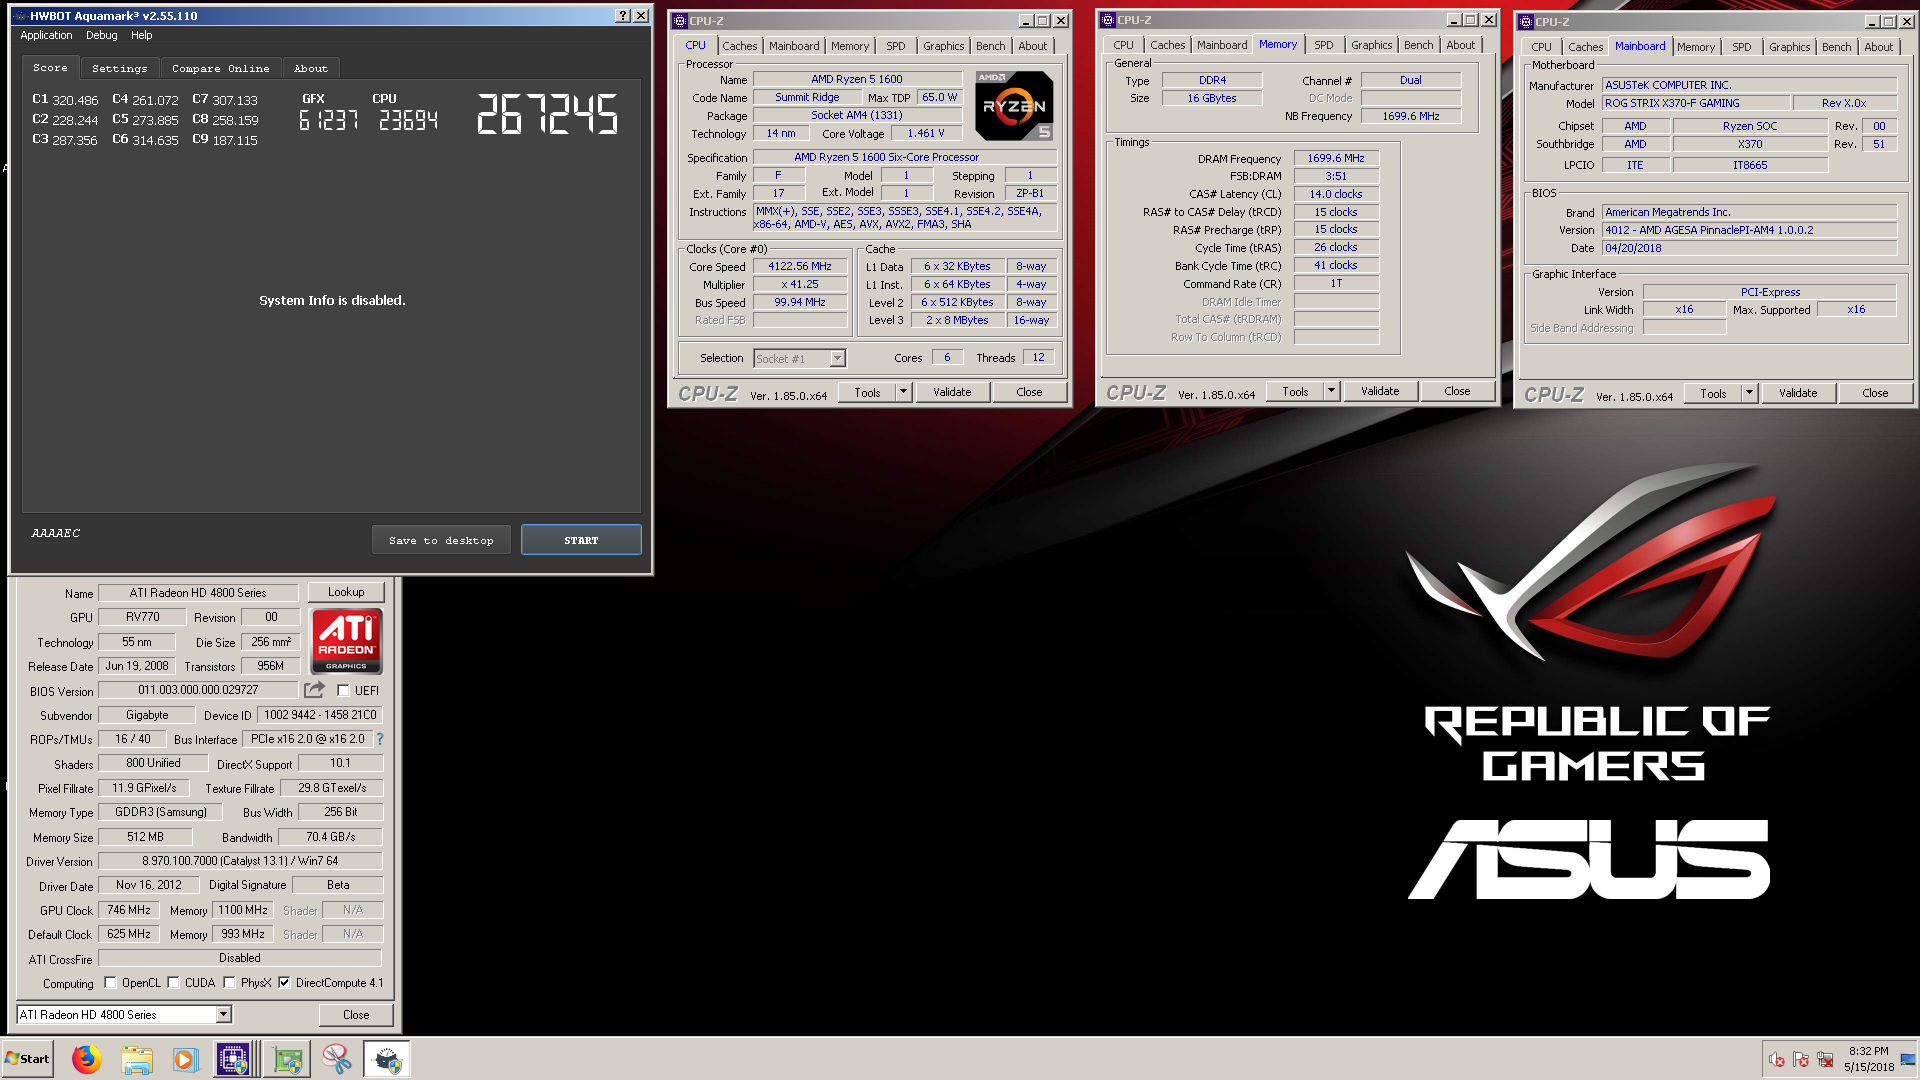Image resolution: width=1920 pixels, height=1080 pixels.
Task: Click the CPU-Z icon in Mainboard window title
Action: pyautogui.click(x=1526, y=22)
